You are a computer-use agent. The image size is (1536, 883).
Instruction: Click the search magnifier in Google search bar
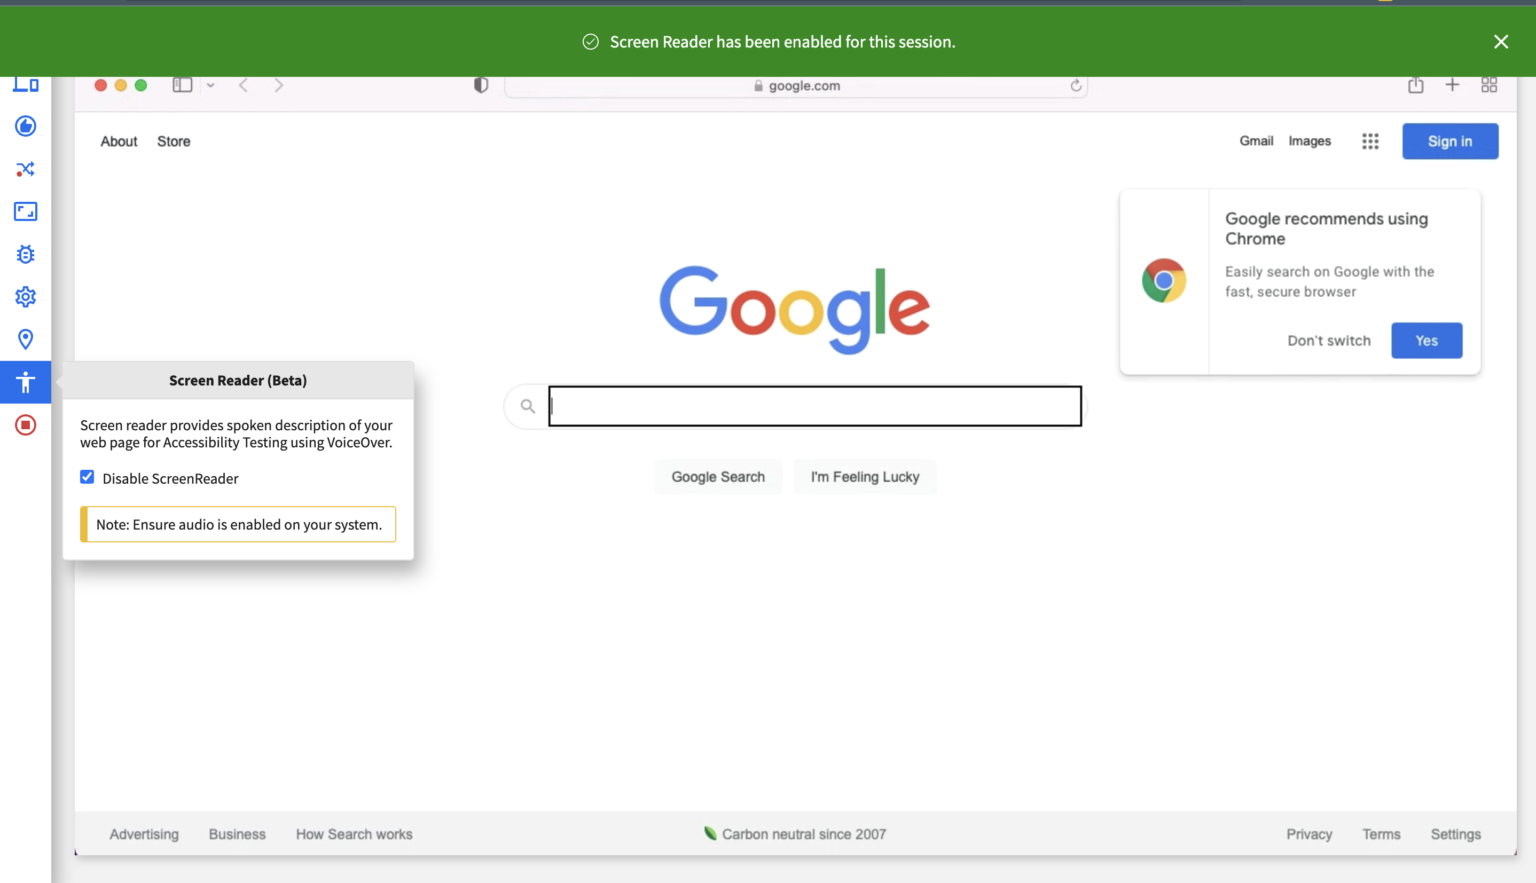click(527, 406)
